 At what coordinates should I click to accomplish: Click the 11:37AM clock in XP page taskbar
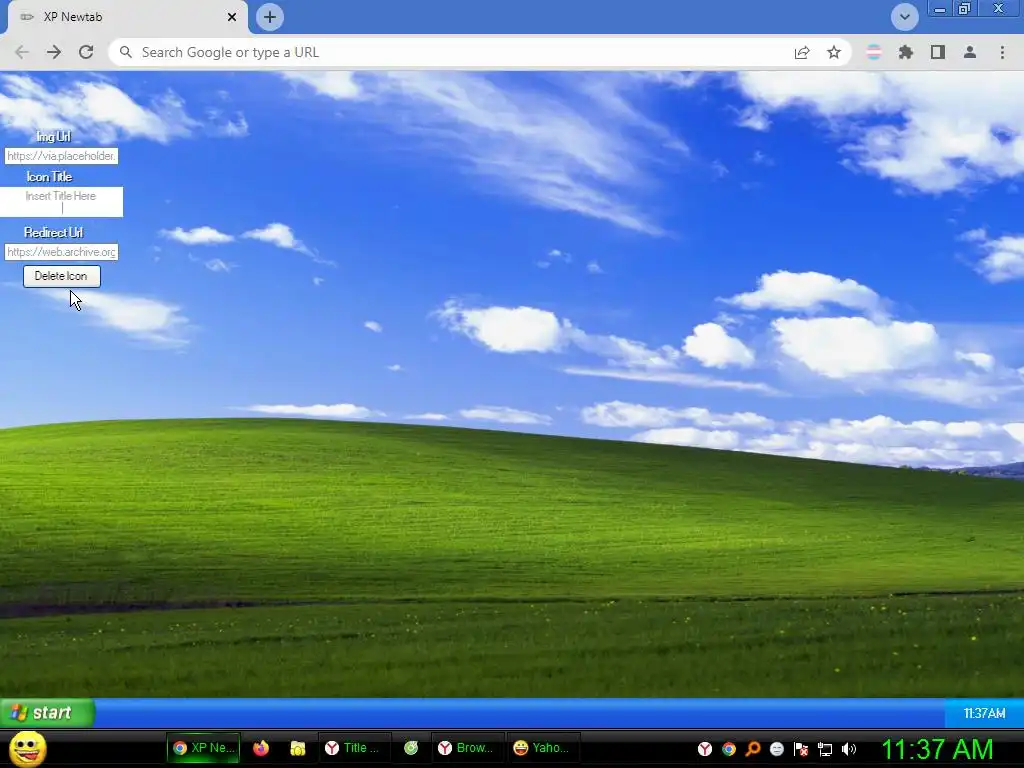(x=984, y=713)
